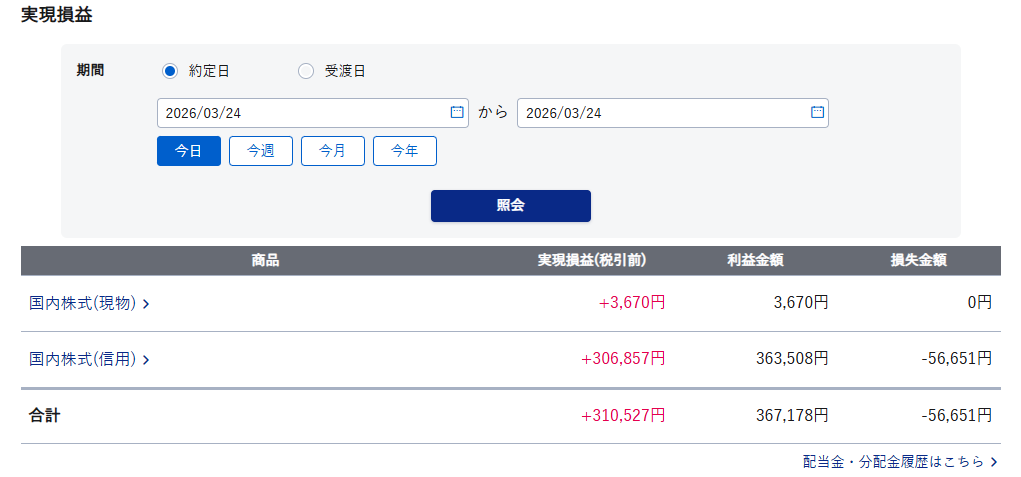Click the arrow after 配当金・分配金履歴はこちら
The height and width of the screenshot is (477, 1021).
[993, 462]
